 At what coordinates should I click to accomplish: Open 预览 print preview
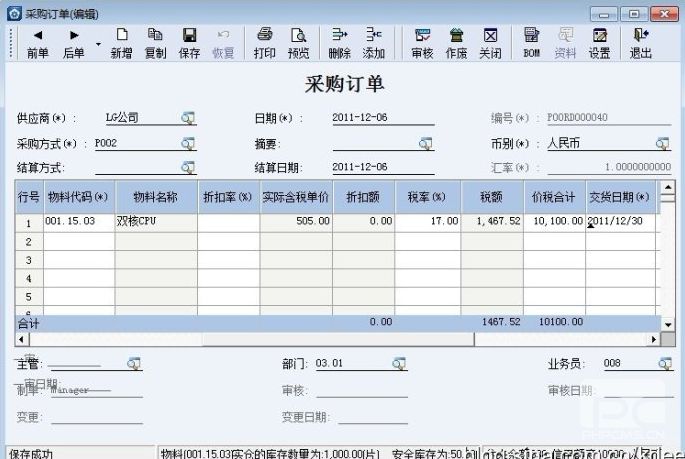click(298, 42)
